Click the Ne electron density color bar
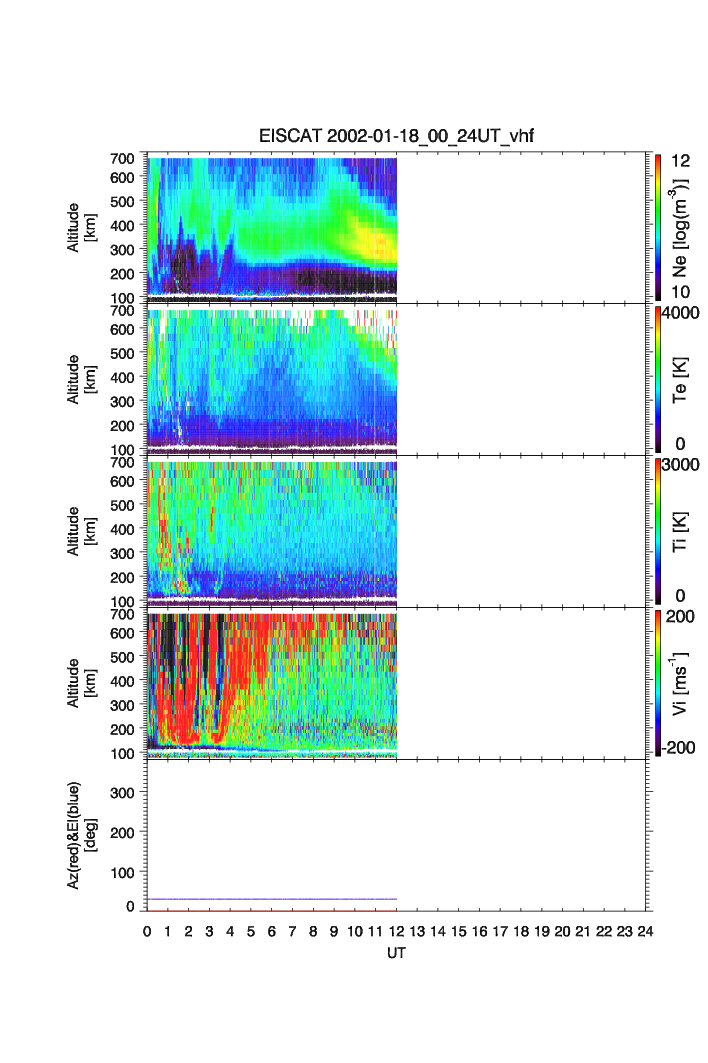 (658, 226)
